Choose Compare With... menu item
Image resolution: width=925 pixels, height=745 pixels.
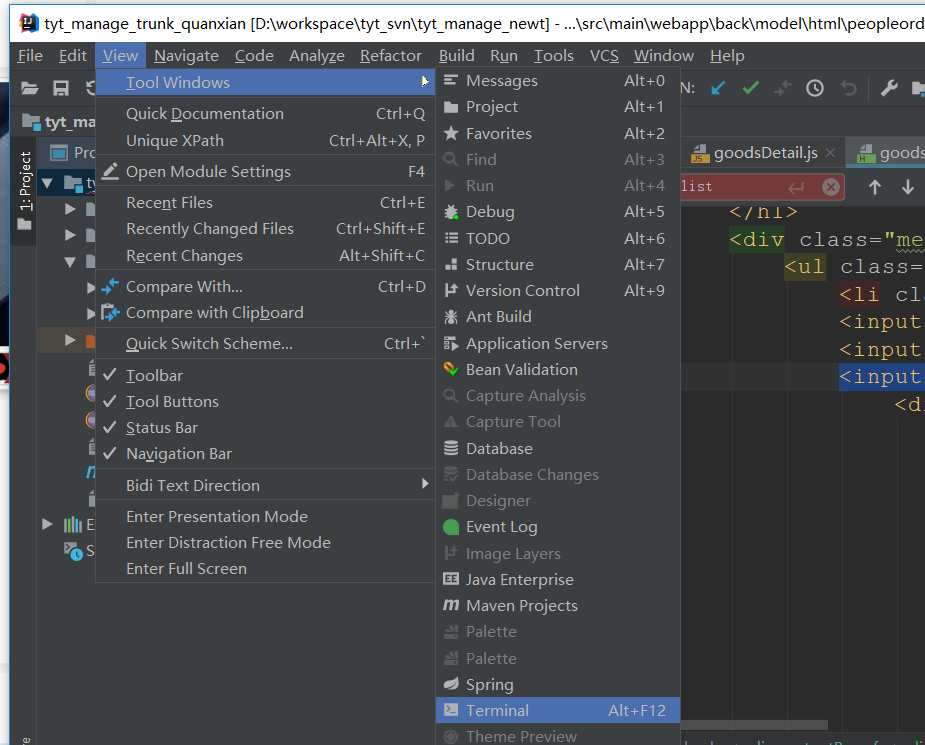coord(265,286)
